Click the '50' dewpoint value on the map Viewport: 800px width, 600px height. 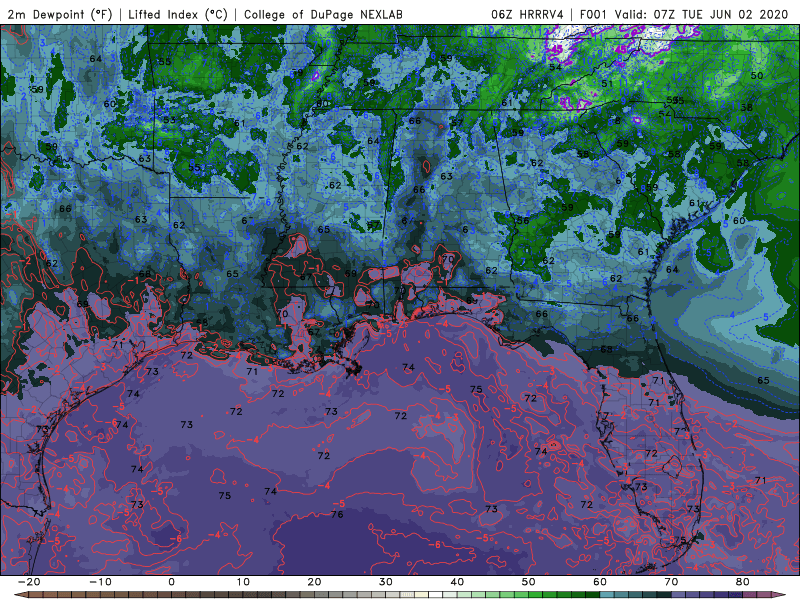(757, 76)
